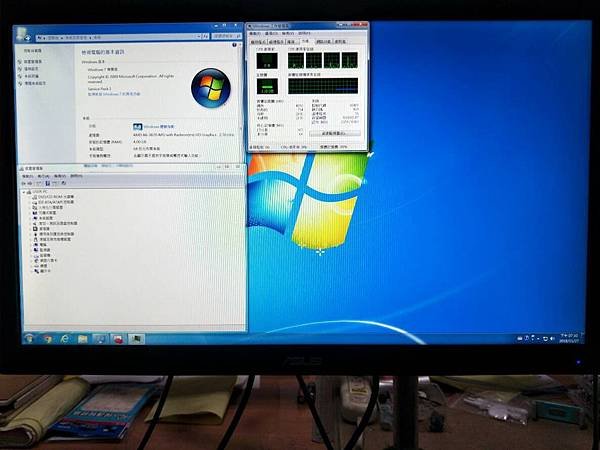Refresh the System window address bar
The height and width of the screenshot is (450, 600).
click(205, 36)
